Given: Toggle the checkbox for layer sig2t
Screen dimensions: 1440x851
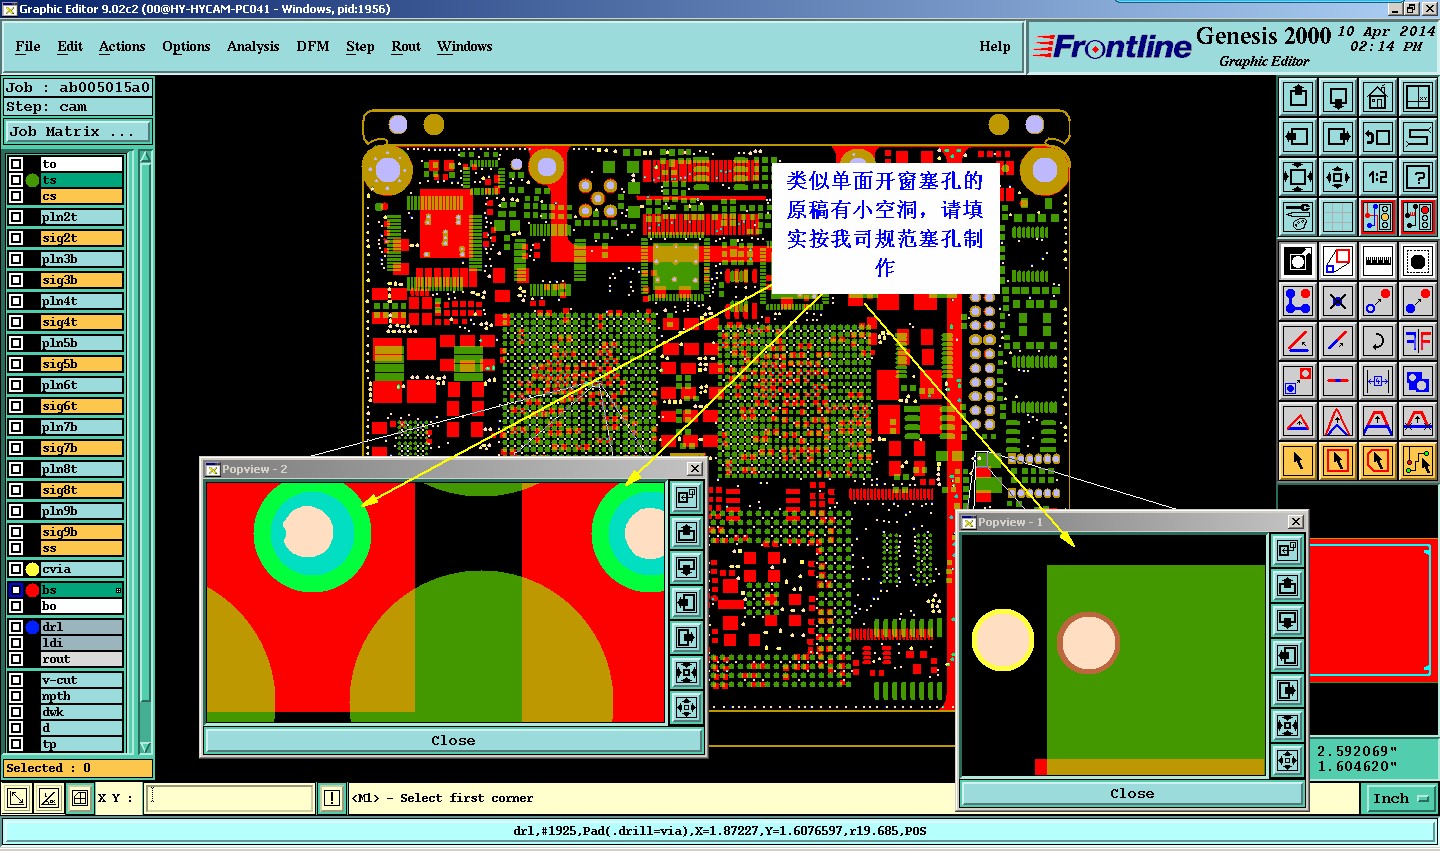Looking at the screenshot, I should [x=16, y=238].
